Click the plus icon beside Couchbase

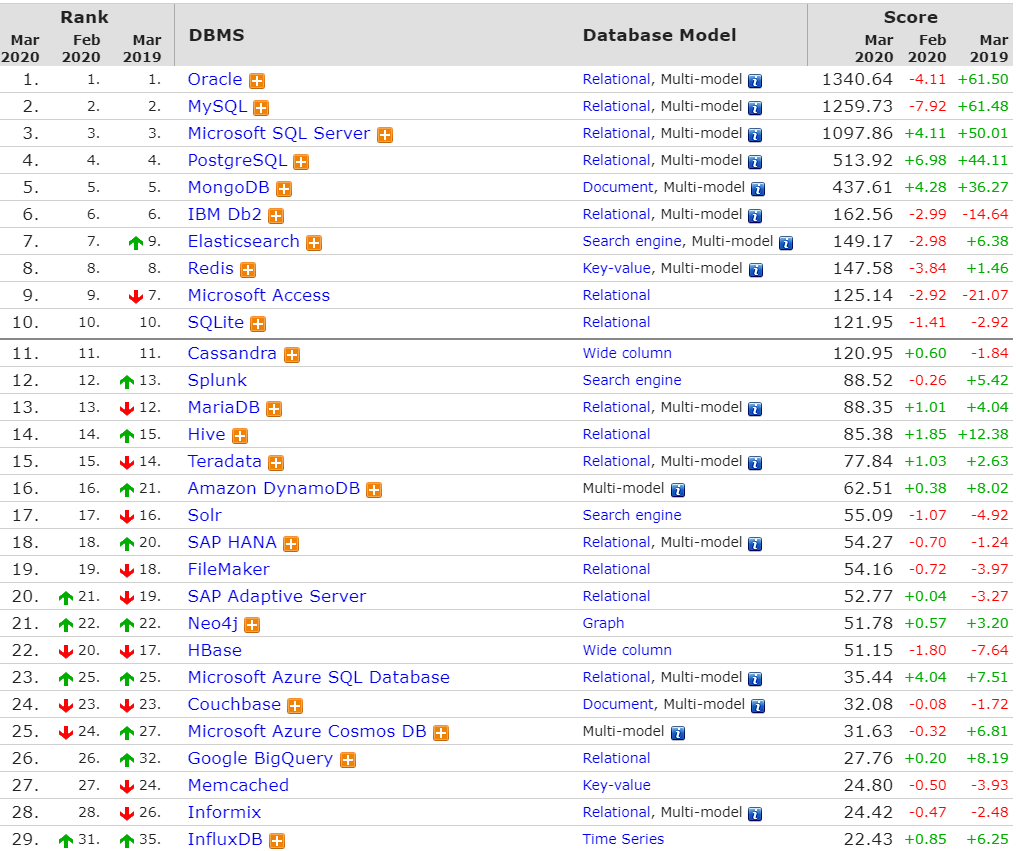(x=295, y=706)
